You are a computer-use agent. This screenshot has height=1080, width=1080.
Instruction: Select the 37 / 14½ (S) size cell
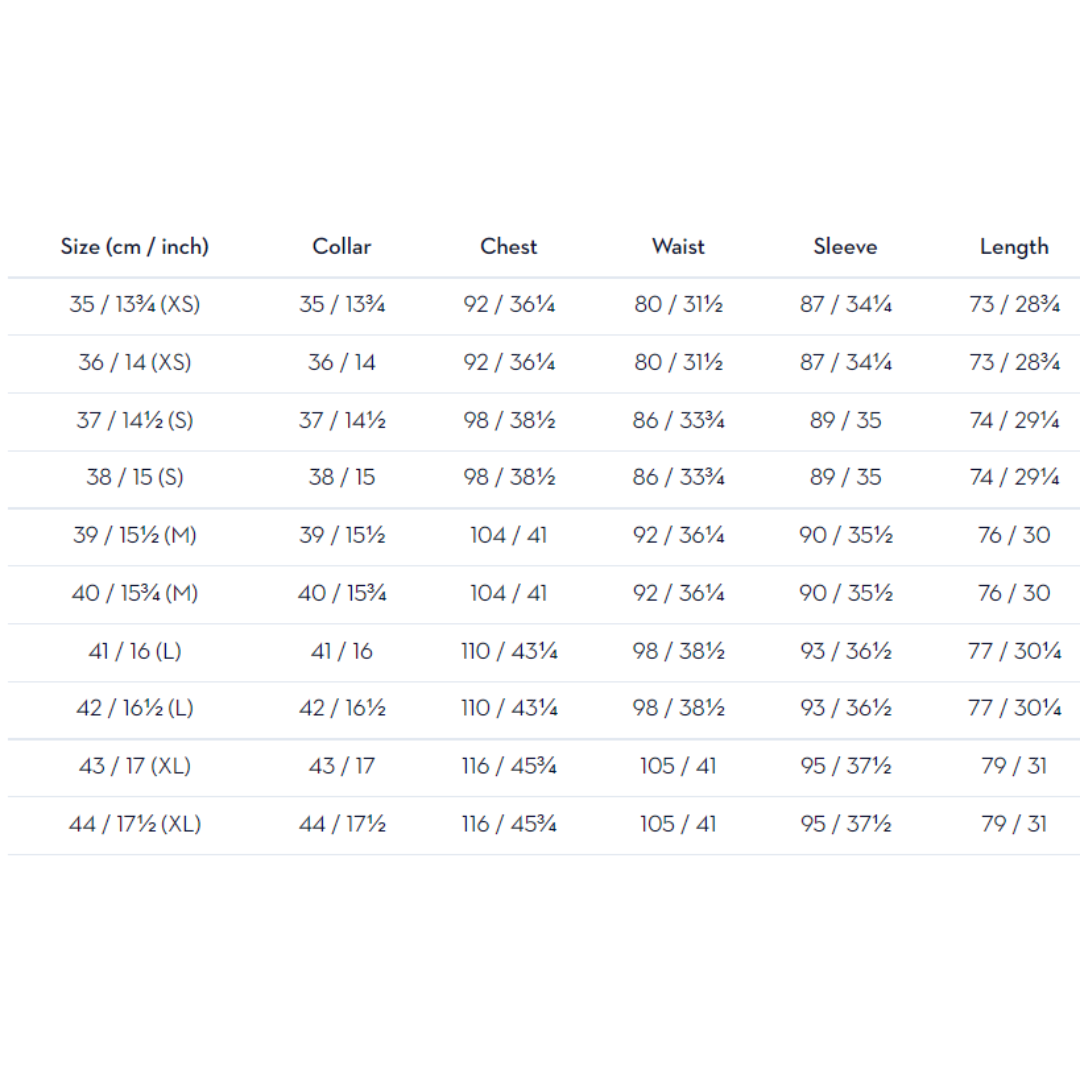[x=135, y=420]
